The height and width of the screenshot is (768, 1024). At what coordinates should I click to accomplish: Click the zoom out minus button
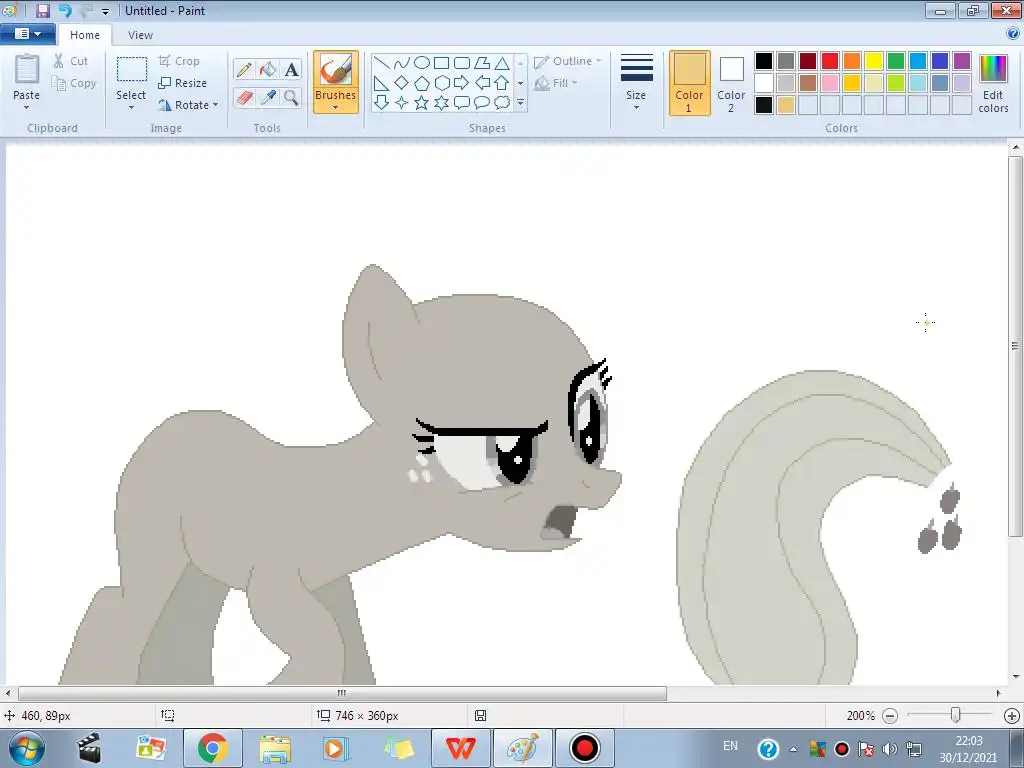click(x=889, y=716)
